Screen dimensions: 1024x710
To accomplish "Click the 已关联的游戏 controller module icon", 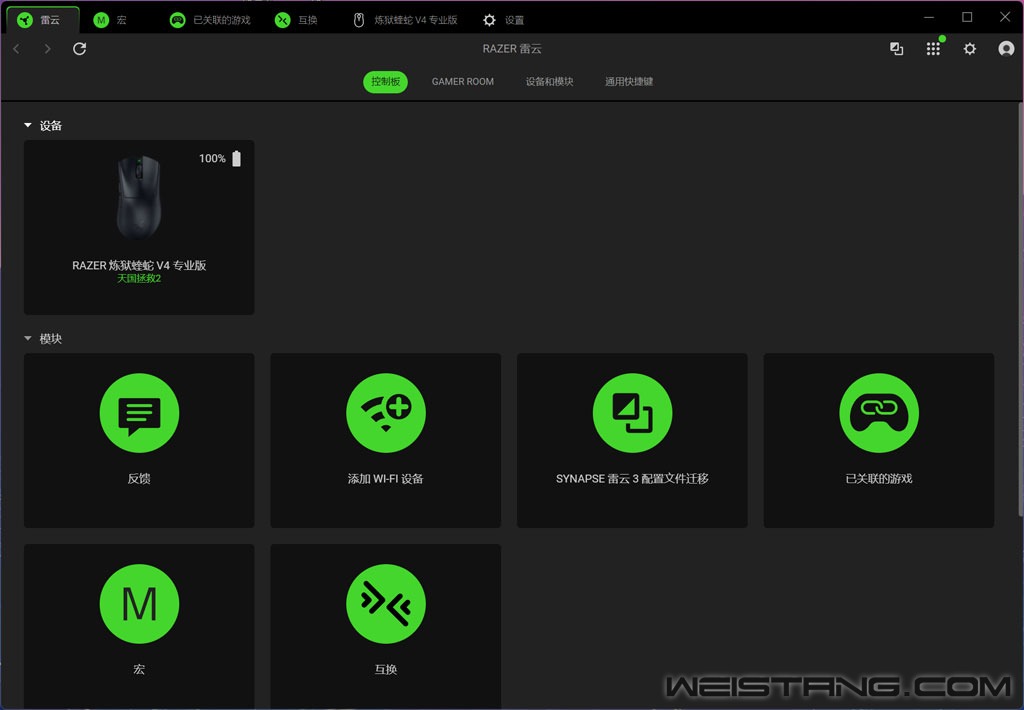I will tap(878, 412).
